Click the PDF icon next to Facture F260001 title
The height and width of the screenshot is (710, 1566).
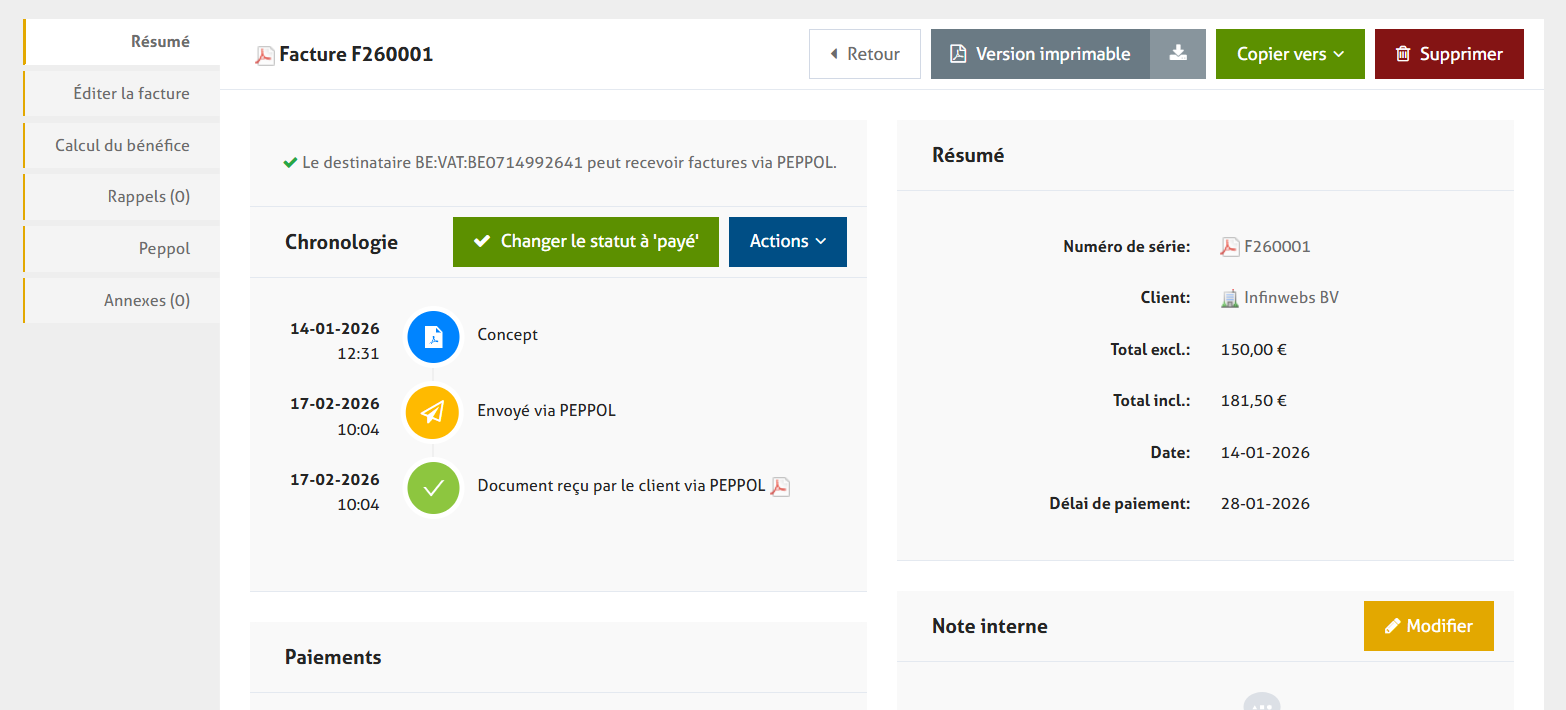click(264, 55)
